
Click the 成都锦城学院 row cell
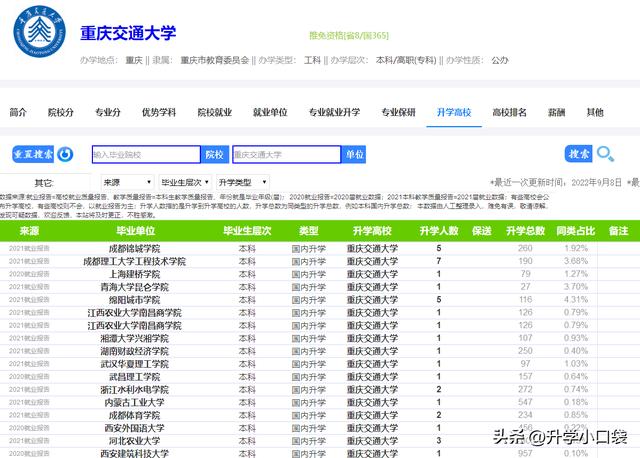134,249
